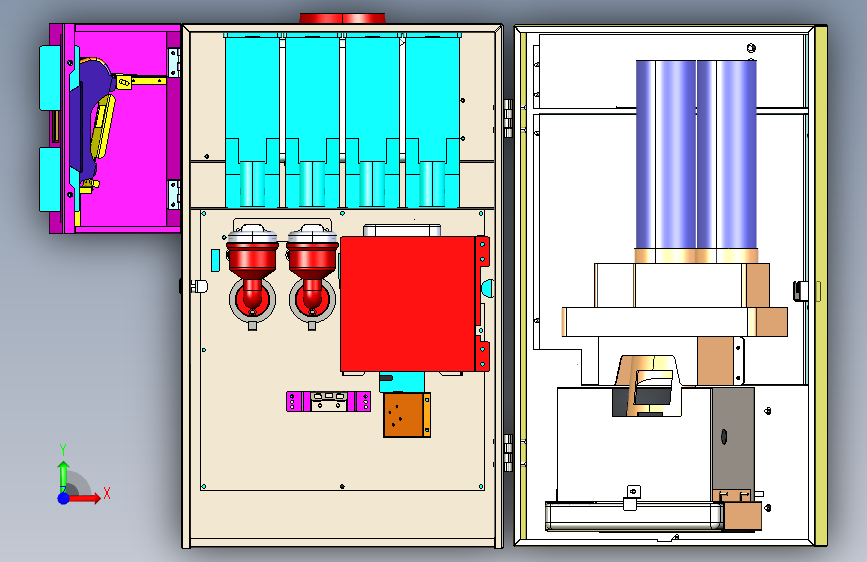Screen dimensions: 867x562
Task: Pick the orange box below the red unit
Action: click(407, 415)
